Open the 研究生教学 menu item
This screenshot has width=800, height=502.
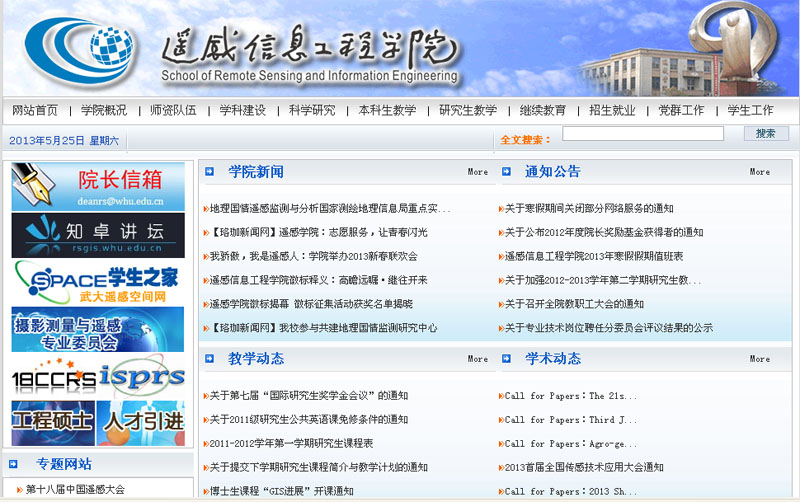click(468, 110)
